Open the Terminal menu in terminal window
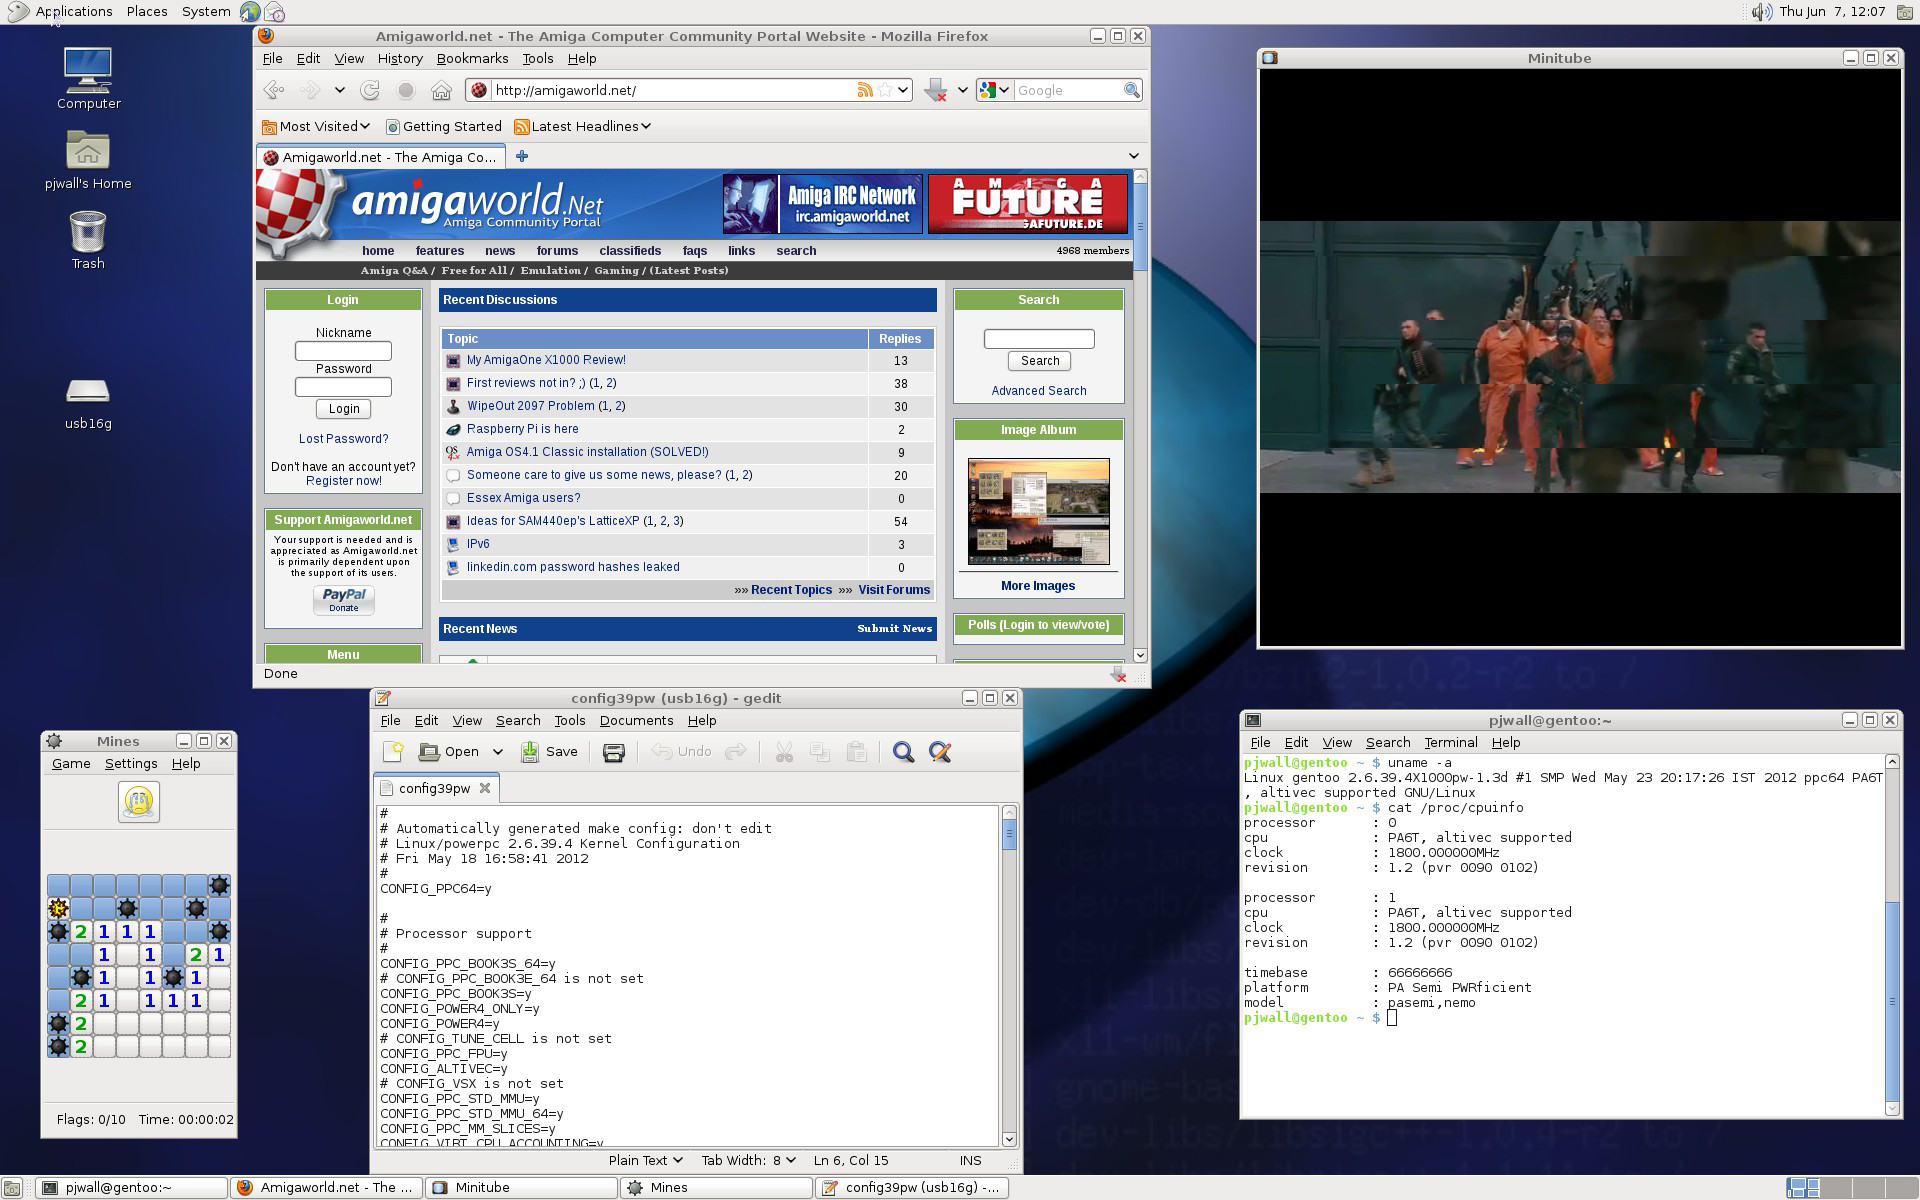 click(x=1450, y=742)
